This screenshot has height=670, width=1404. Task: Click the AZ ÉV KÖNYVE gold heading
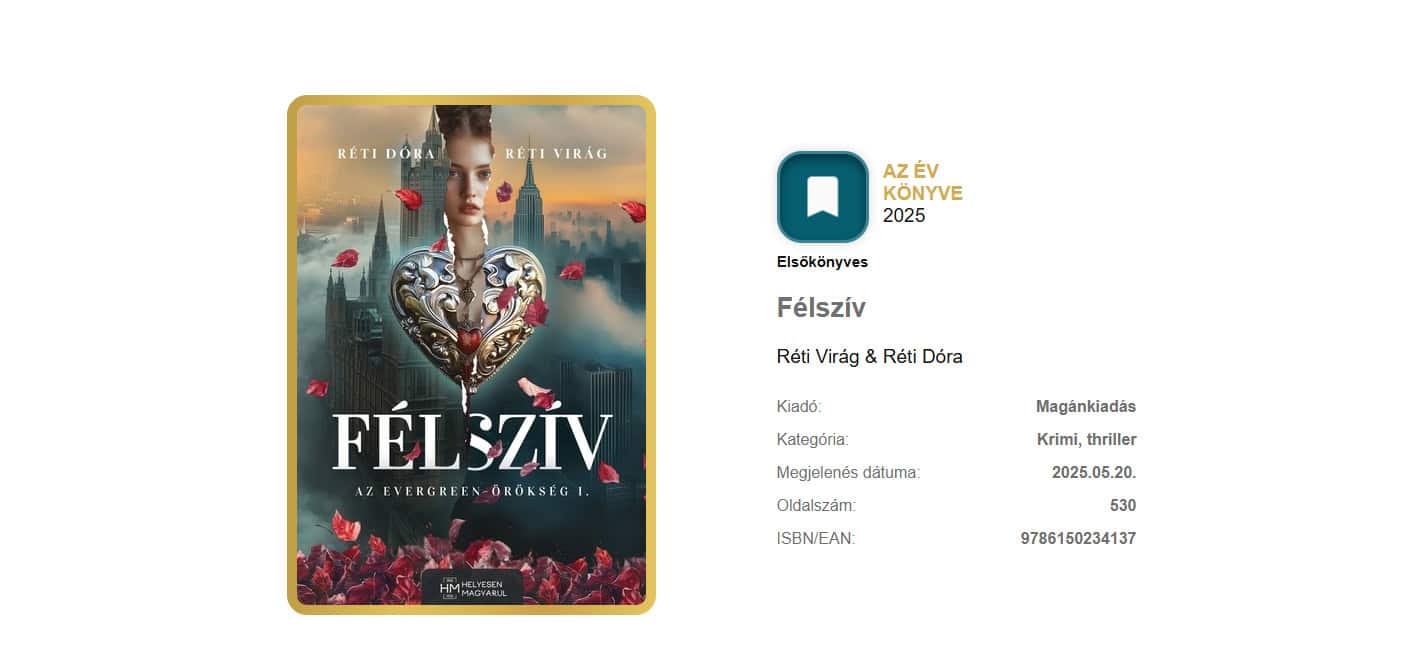click(x=922, y=182)
